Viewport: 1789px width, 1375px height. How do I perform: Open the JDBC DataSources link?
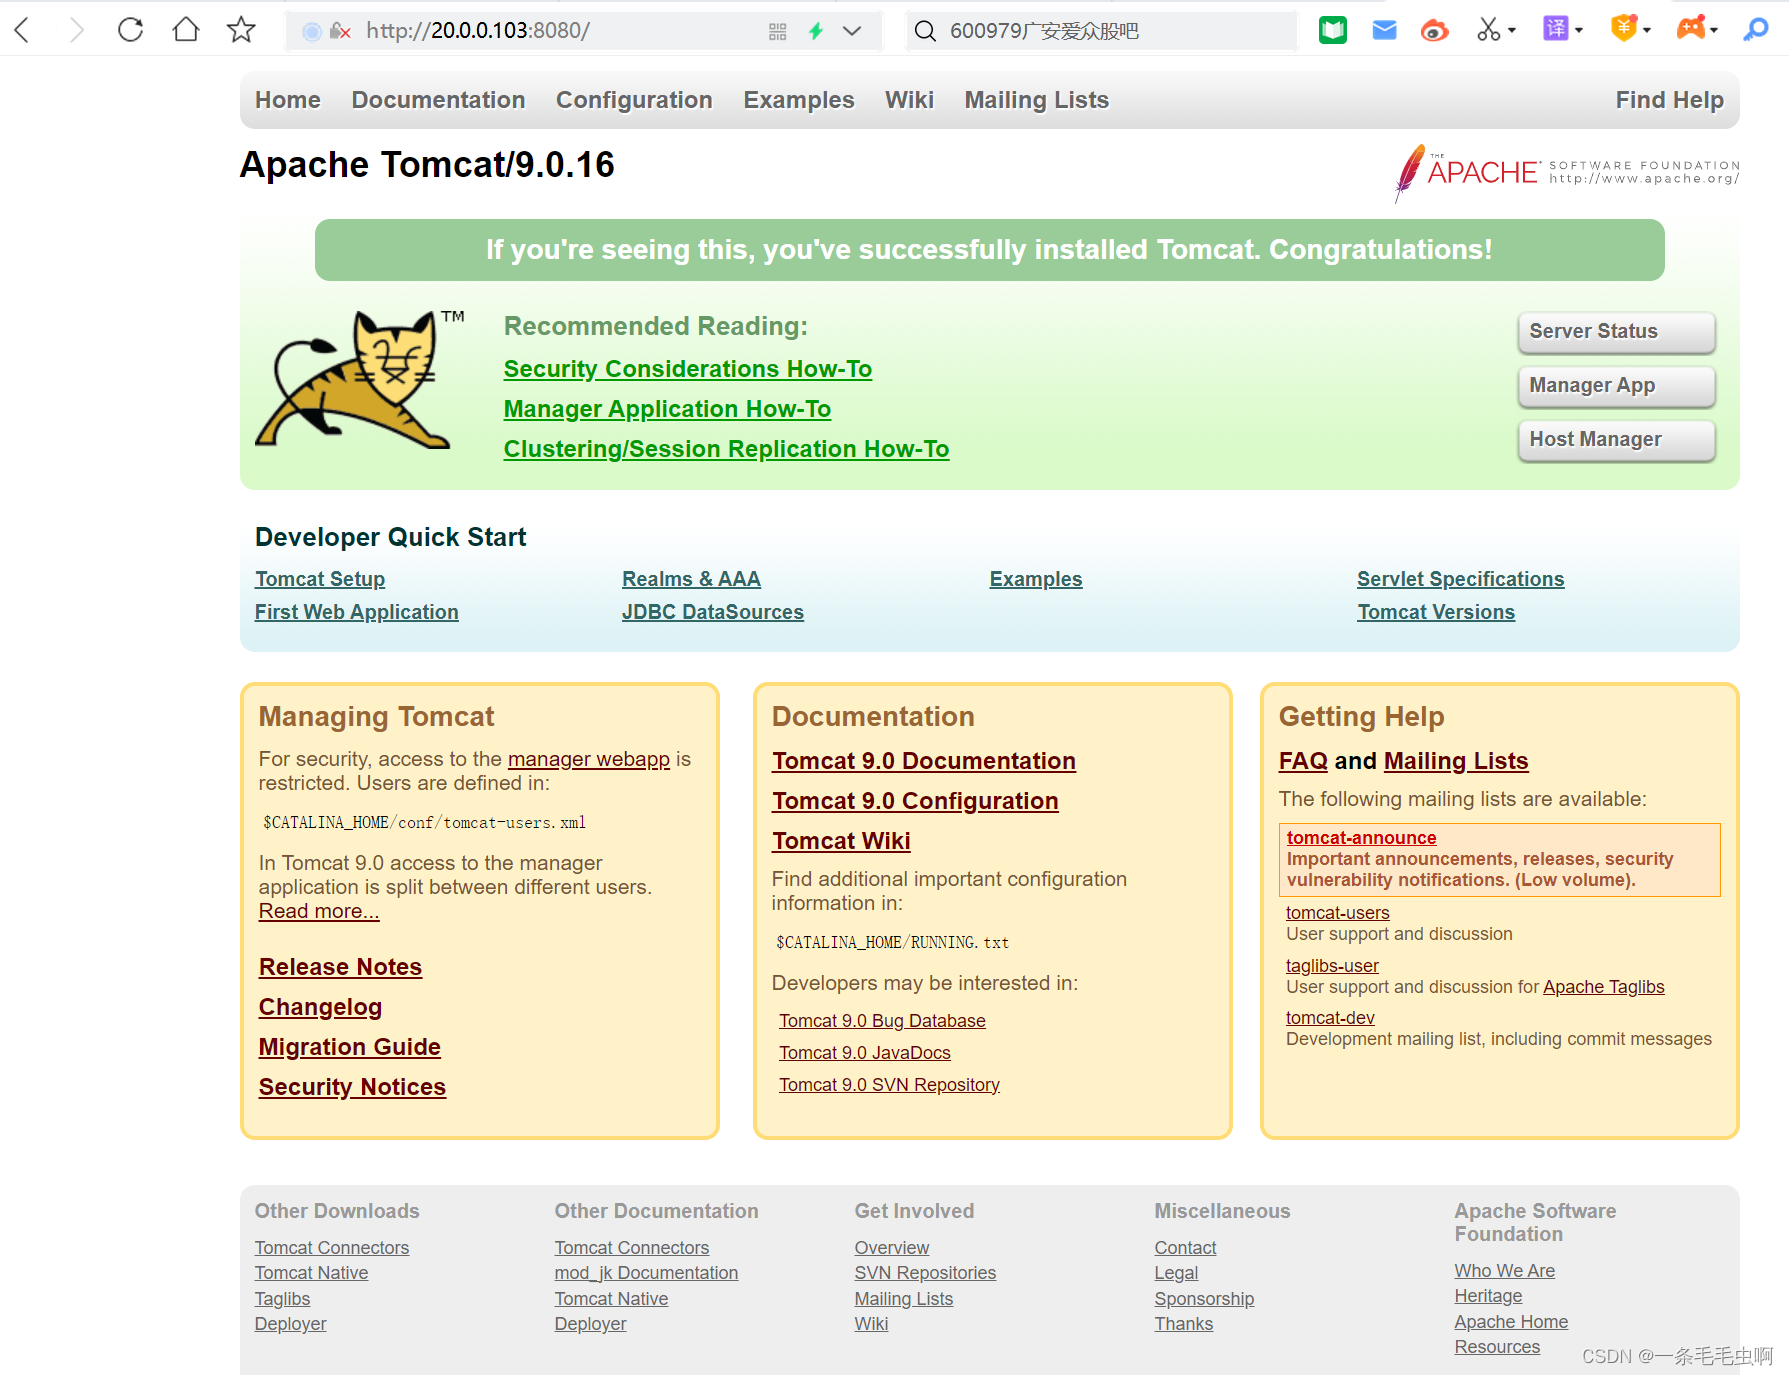tap(713, 612)
